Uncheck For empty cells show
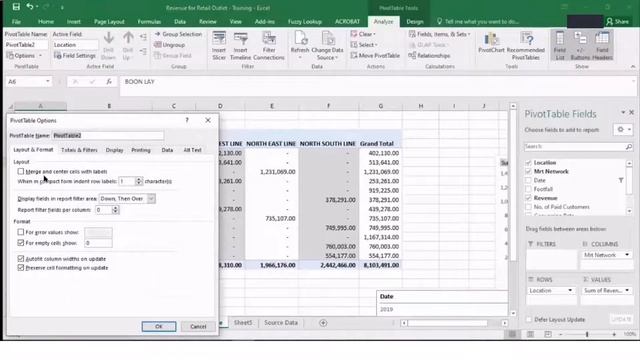 [x=21, y=243]
